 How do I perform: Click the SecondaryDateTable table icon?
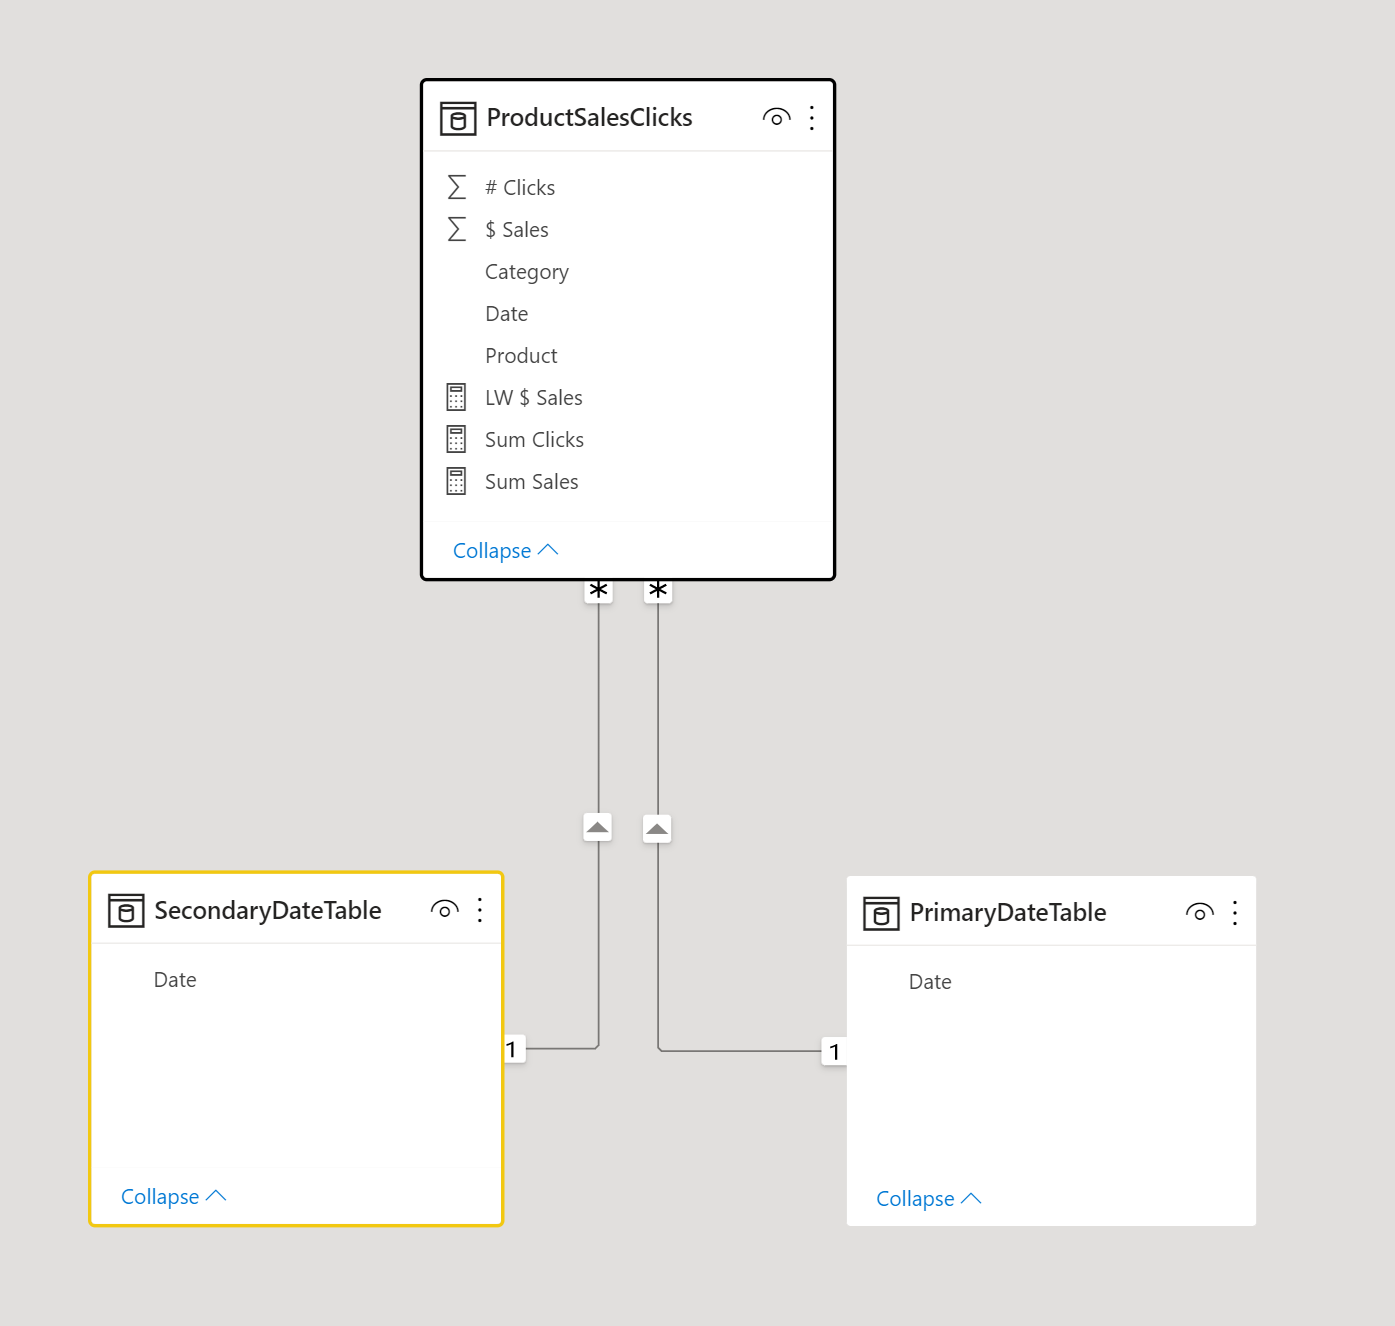point(126,911)
